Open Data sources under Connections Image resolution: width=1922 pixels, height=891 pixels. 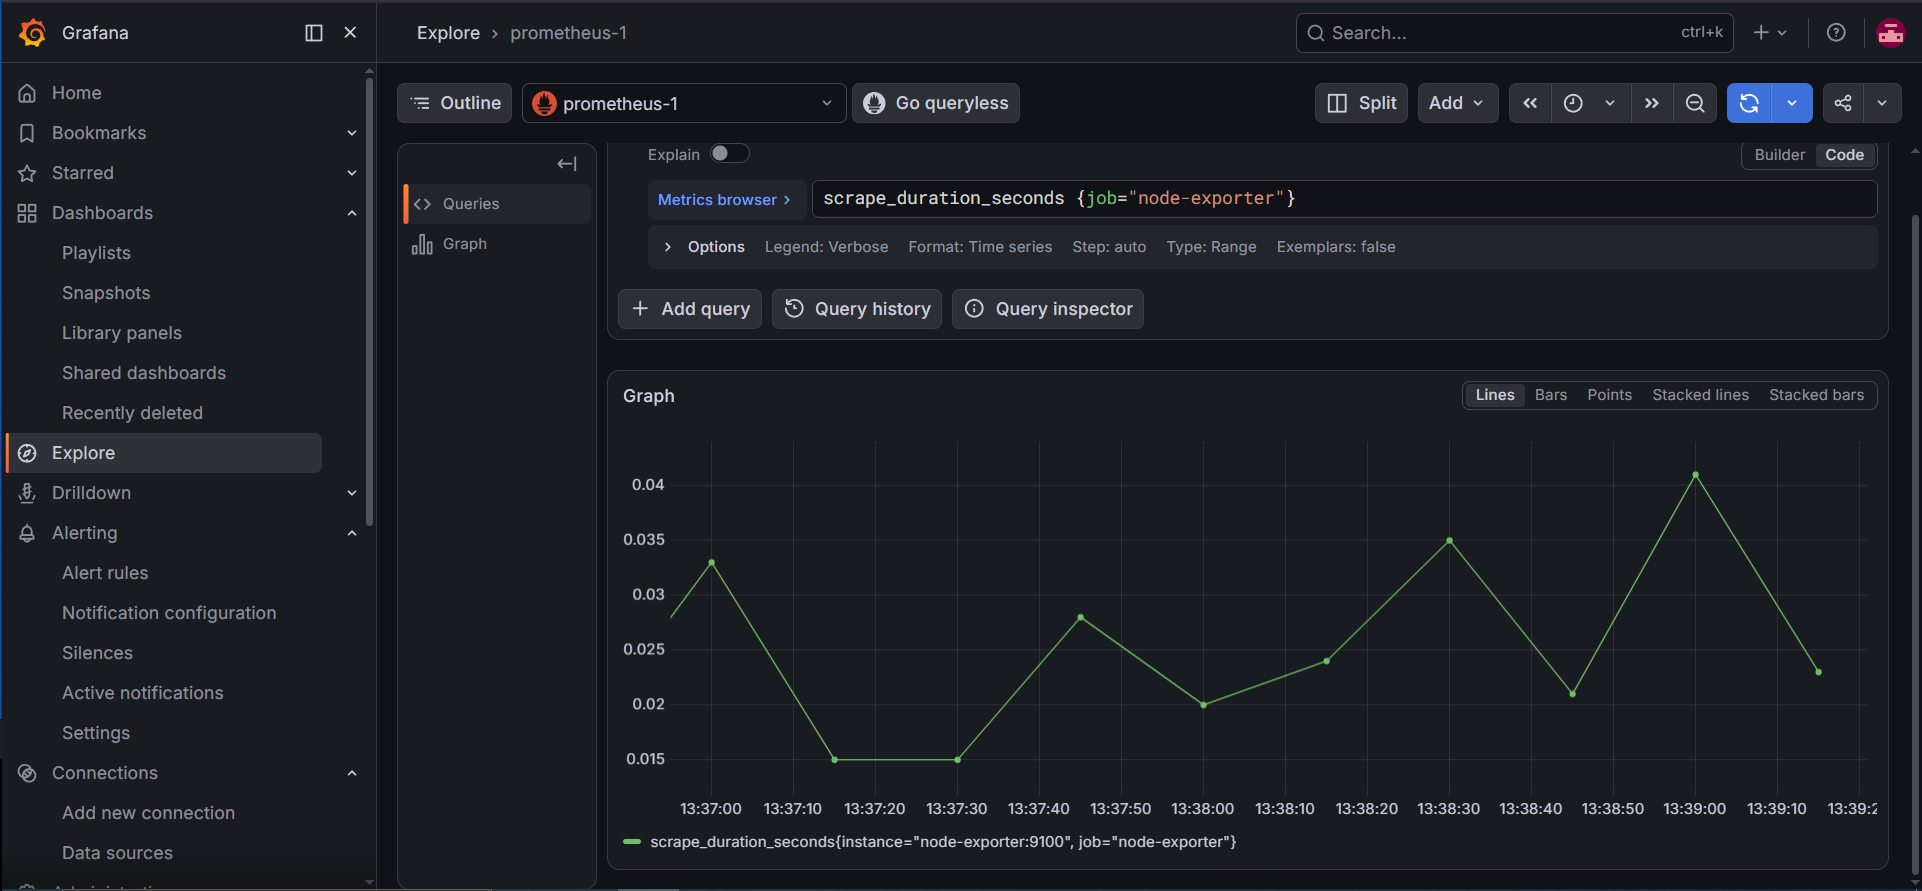coord(117,853)
